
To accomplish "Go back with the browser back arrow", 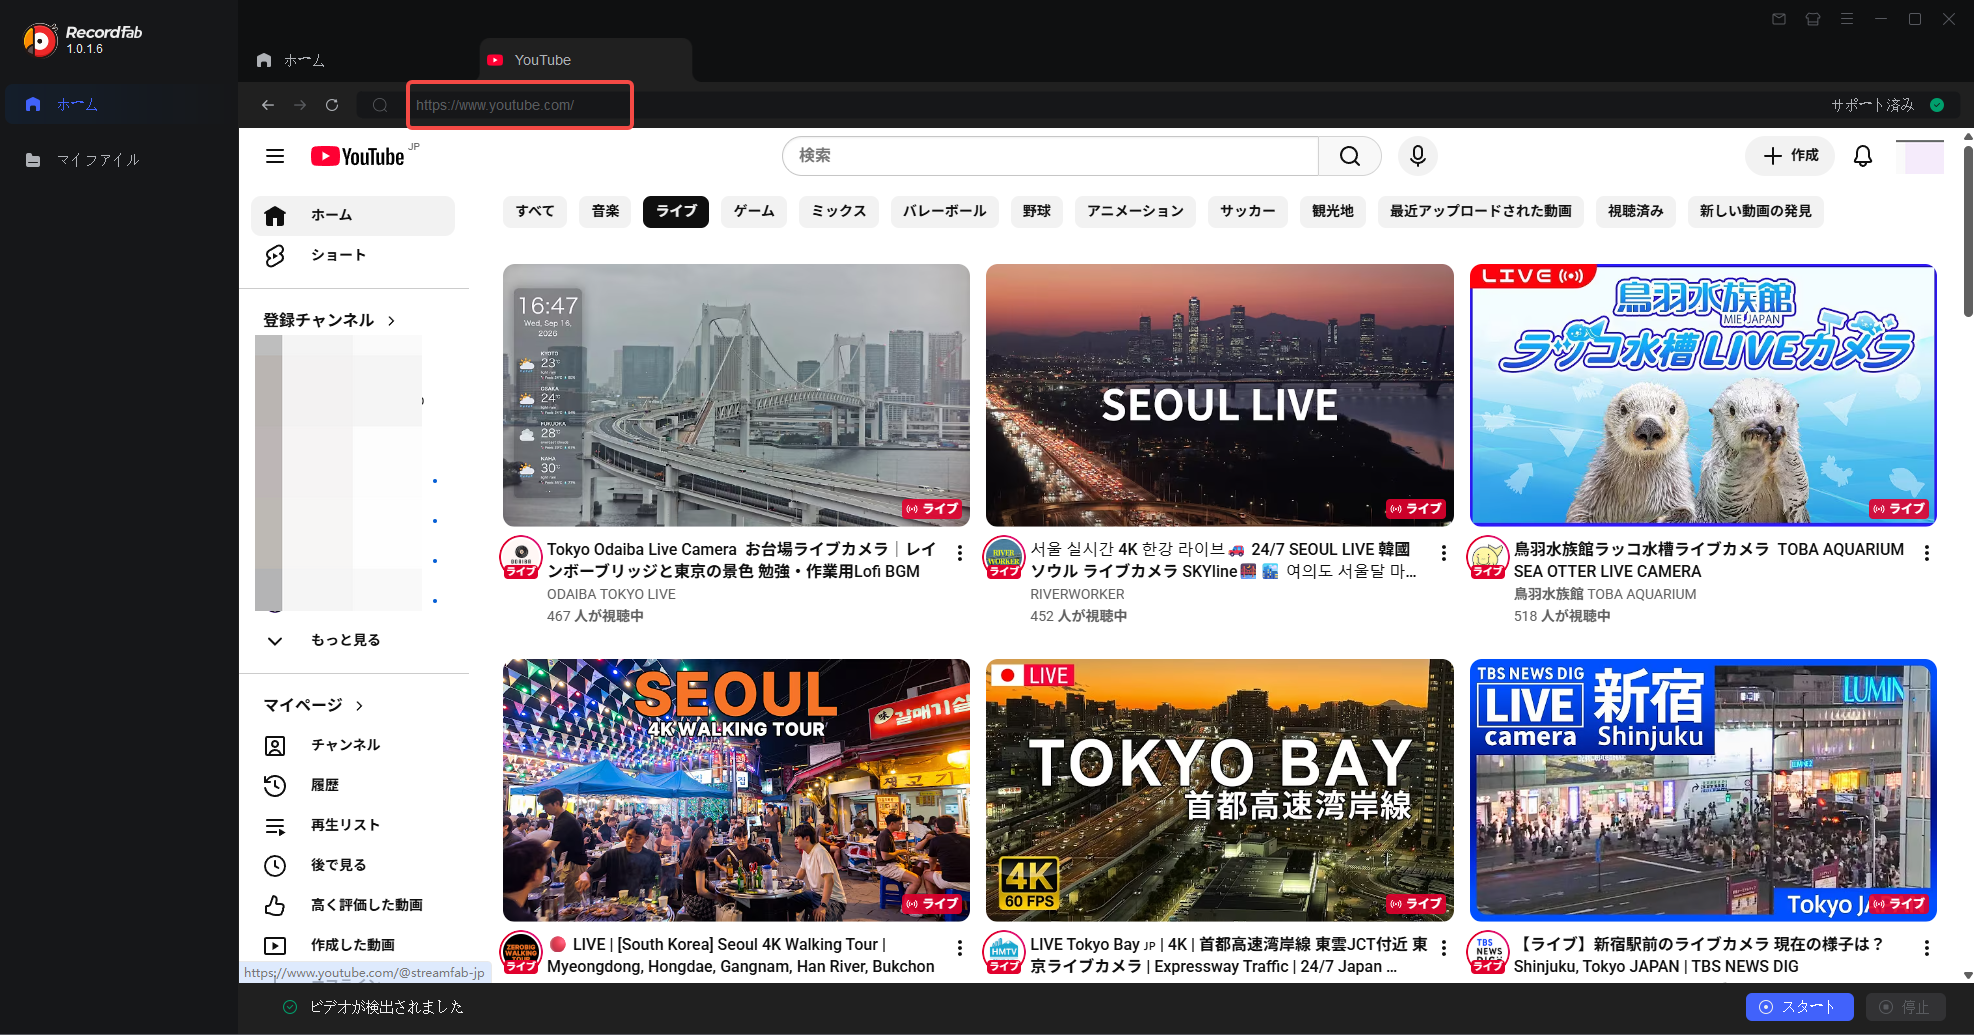I will 268,105.
